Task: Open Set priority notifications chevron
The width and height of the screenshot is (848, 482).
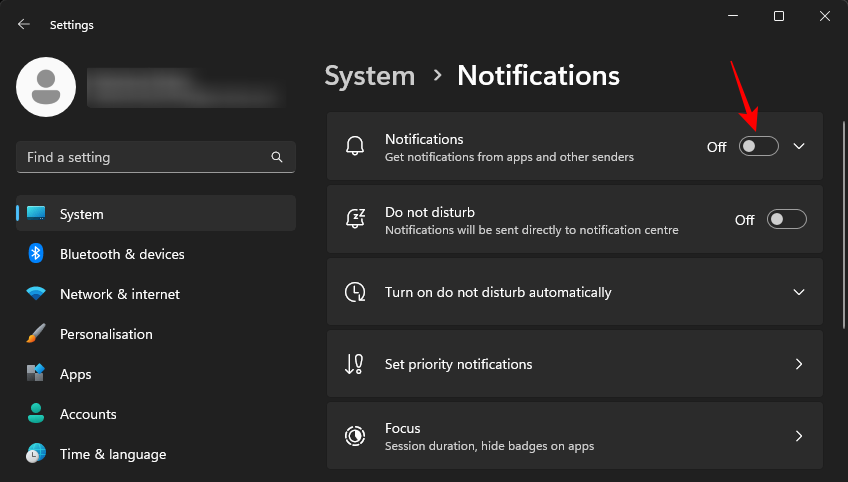Action: click(799, 364)
